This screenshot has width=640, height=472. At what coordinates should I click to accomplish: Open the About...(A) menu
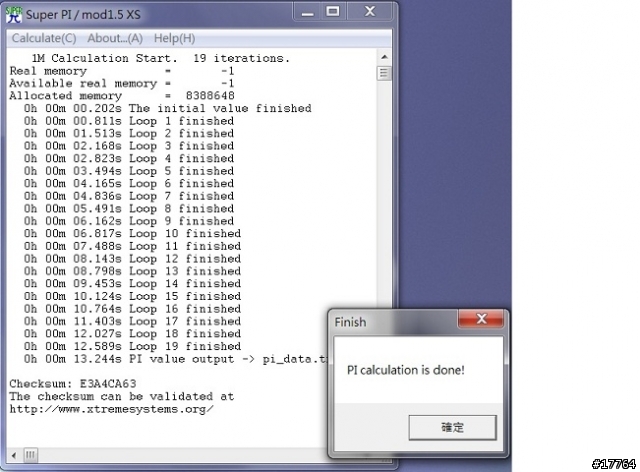115,38
